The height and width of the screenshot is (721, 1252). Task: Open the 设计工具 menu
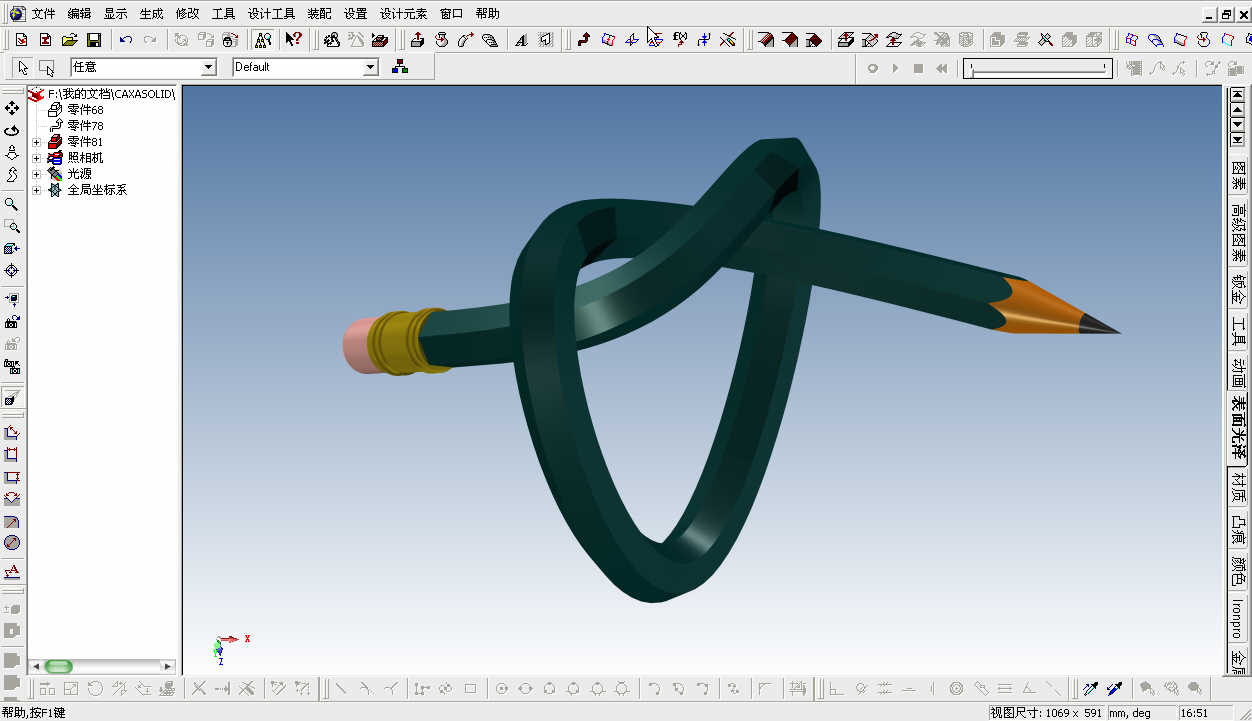pos(272,14)
